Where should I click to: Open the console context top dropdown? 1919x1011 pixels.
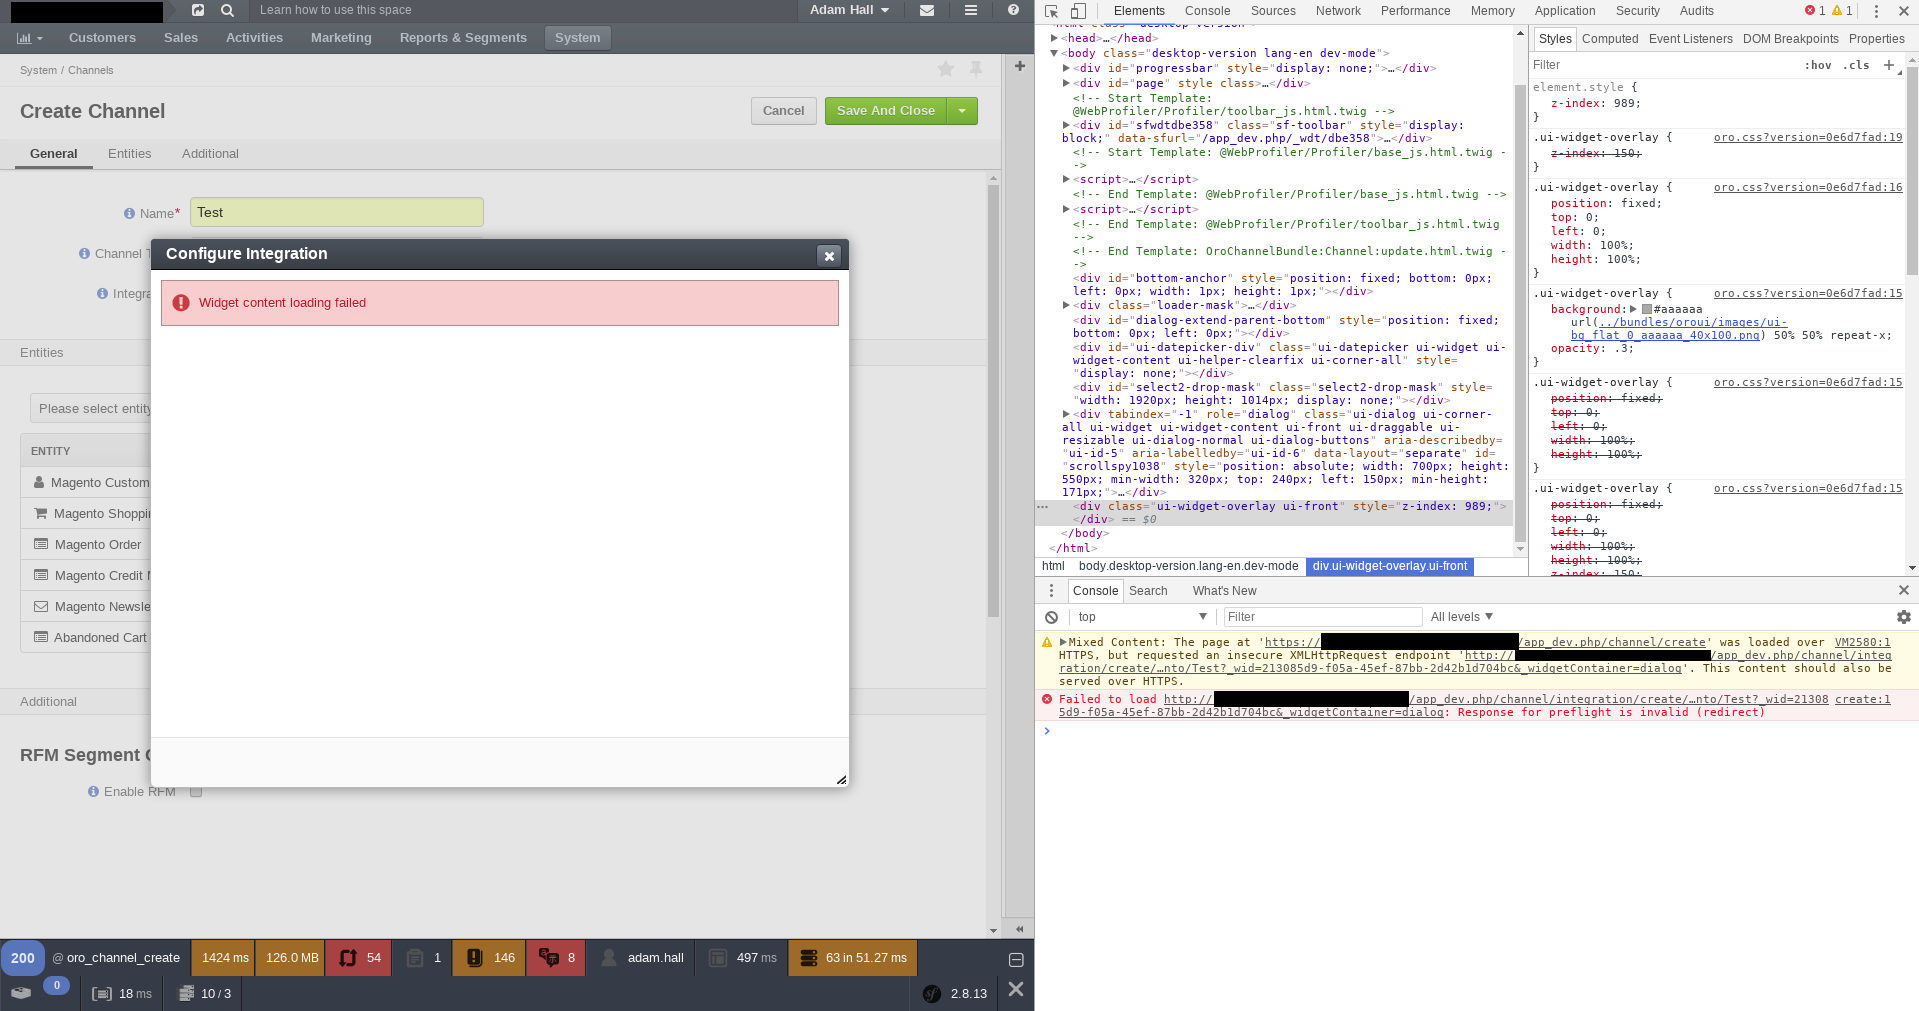[1142, 617]
